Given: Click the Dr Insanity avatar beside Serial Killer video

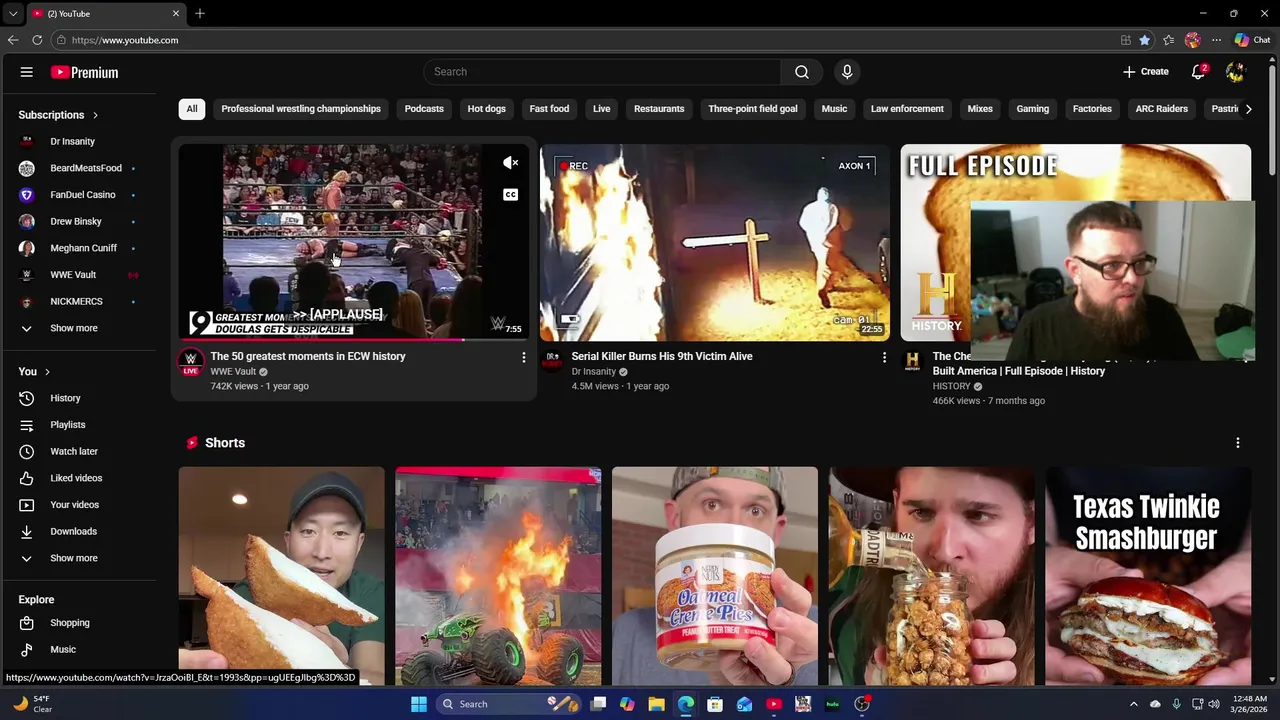Looking at the screenshot, I should point(552,362).
